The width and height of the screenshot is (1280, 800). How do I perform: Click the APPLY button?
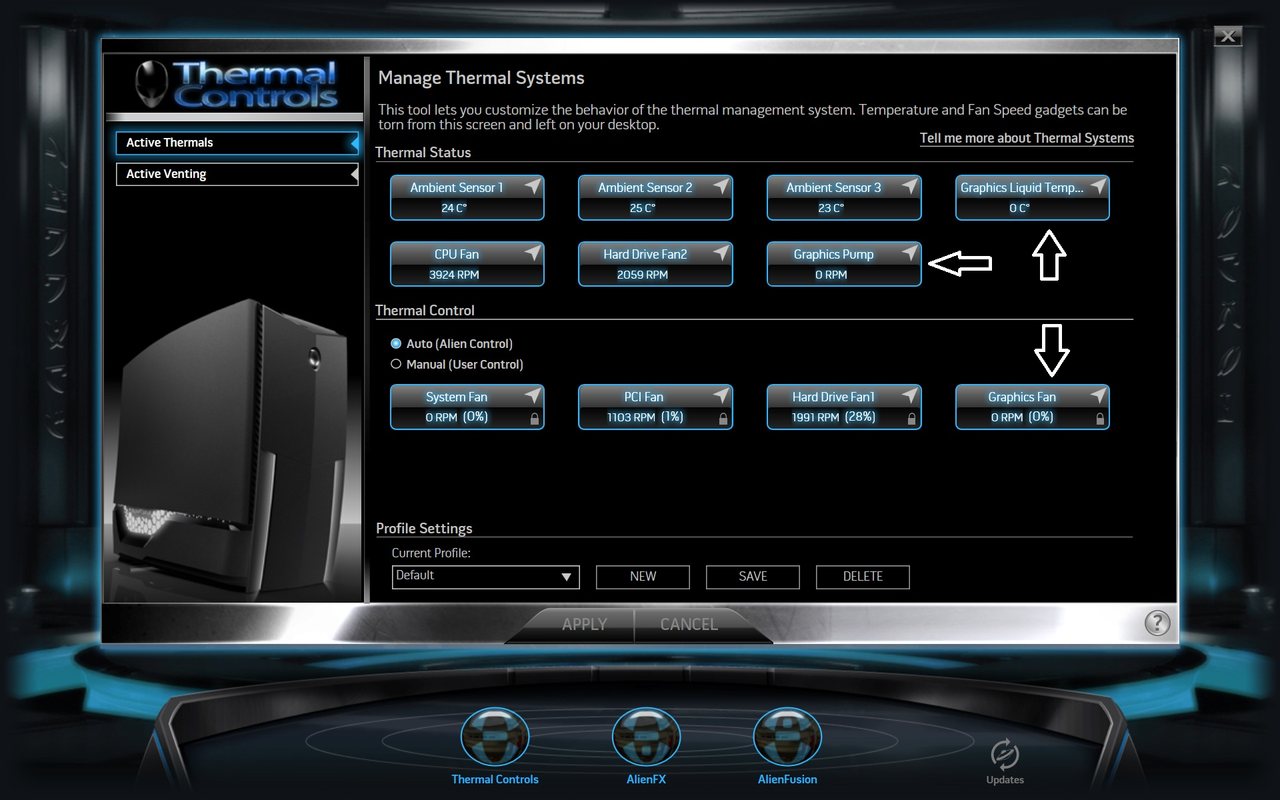(x=584, y=624)
